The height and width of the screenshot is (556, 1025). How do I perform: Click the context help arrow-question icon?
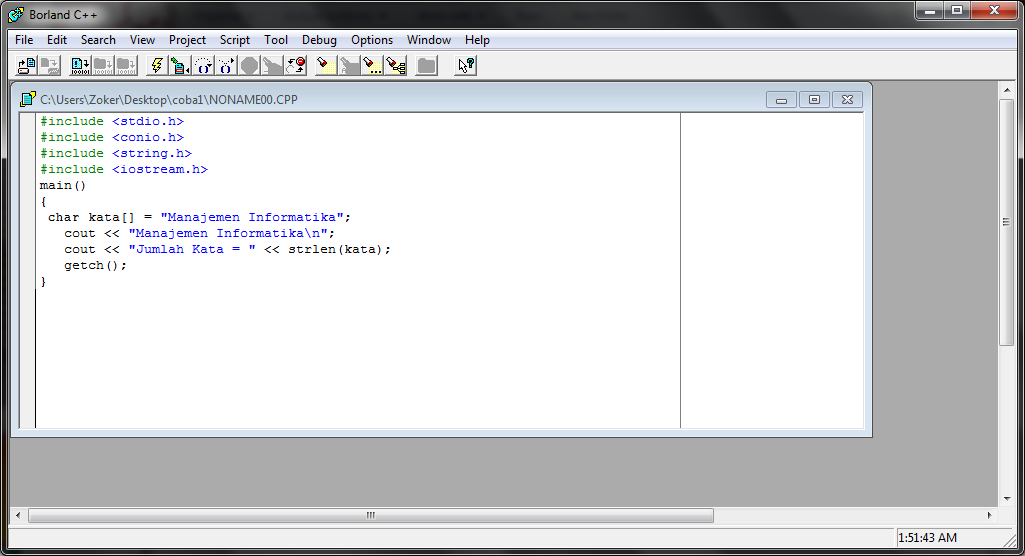(465, 65)
